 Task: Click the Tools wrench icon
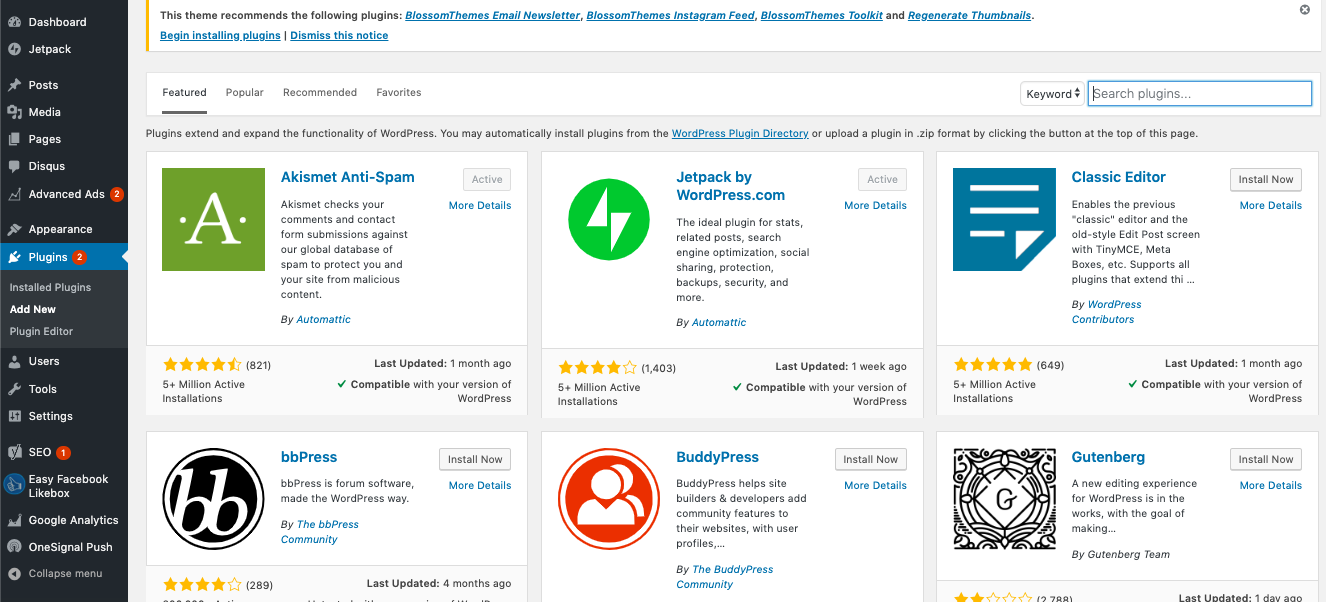pos(14,389)
